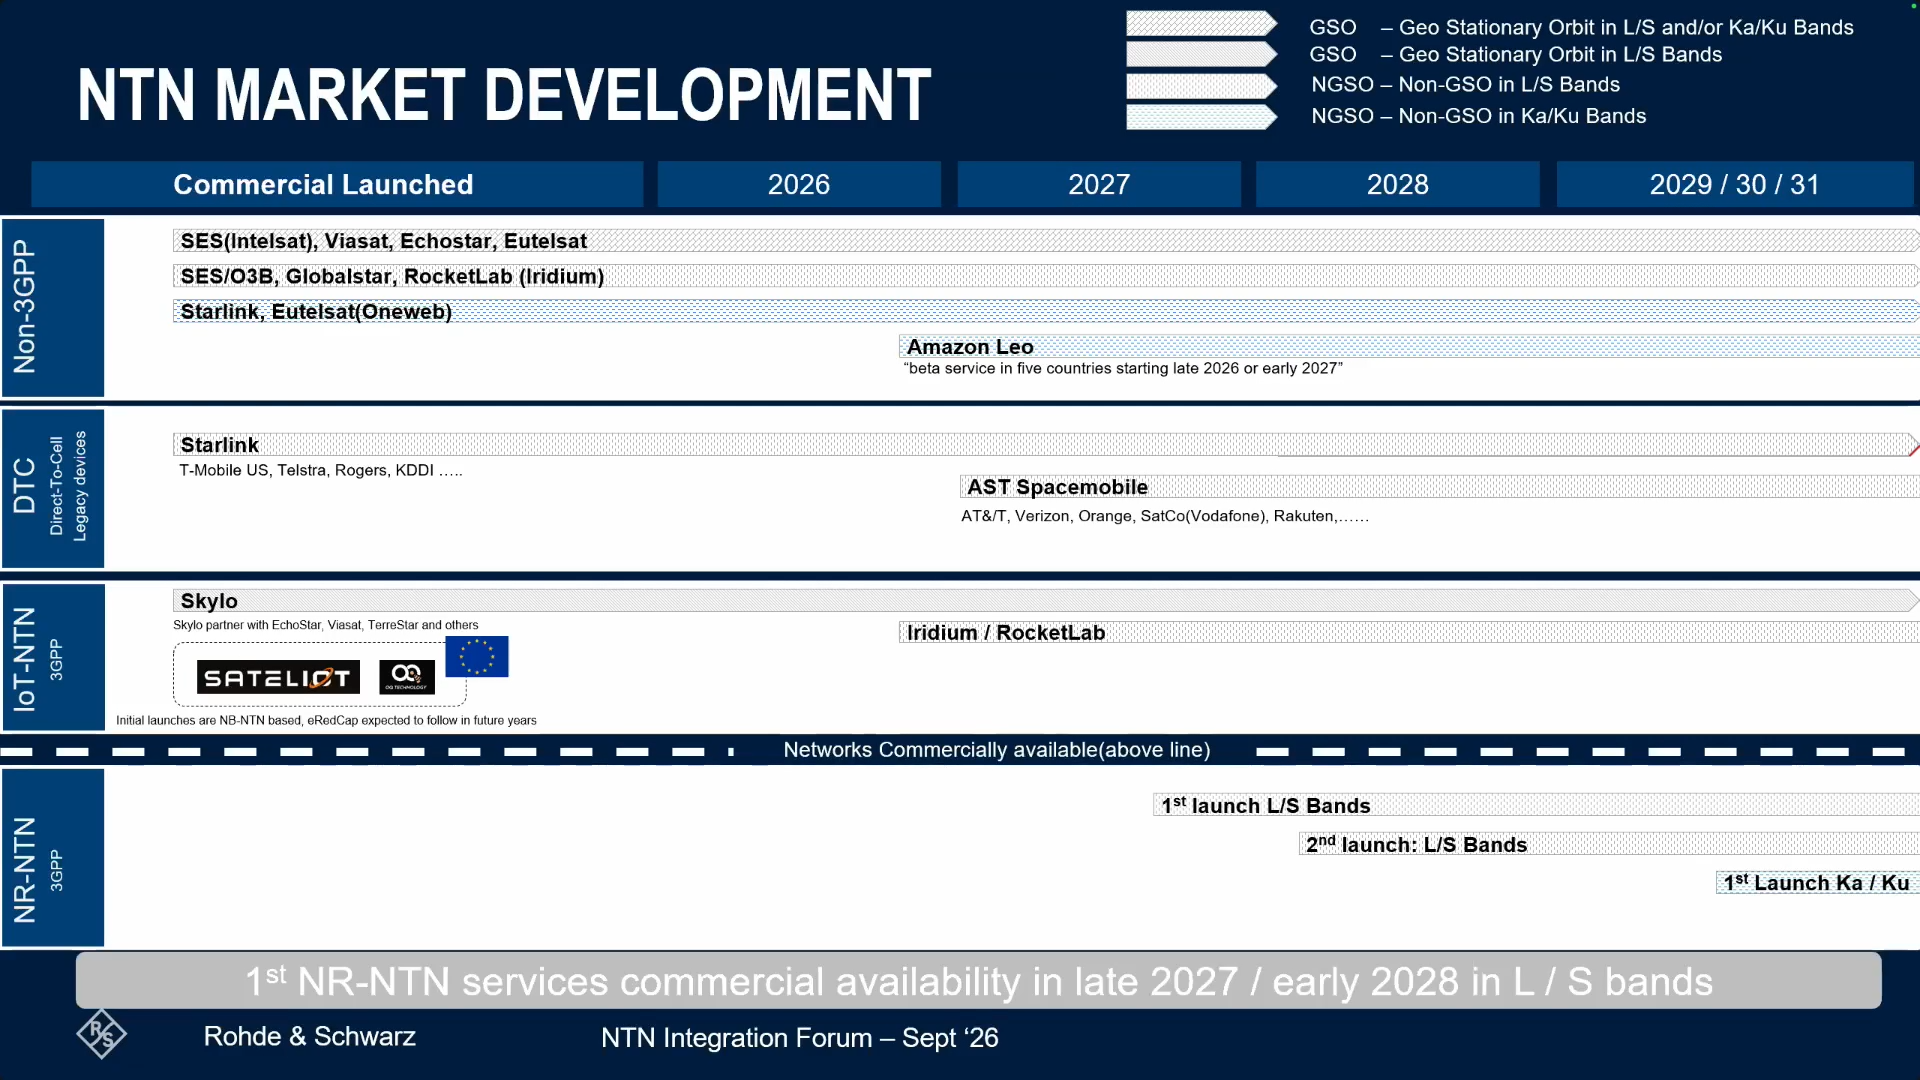Image resolution: width=1920 pixels, height=1080 pixels.
Task: Click the DTC Starlink timeline bar
Action: (1046, 444)
